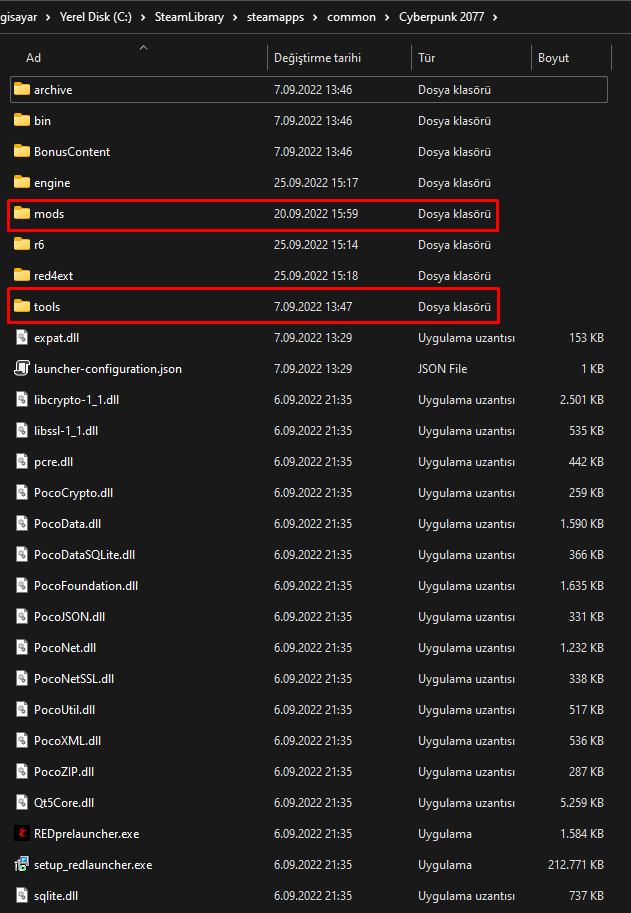Click the mods folder icon
This screenshot has height=913, width=631.
click(22, 213)
